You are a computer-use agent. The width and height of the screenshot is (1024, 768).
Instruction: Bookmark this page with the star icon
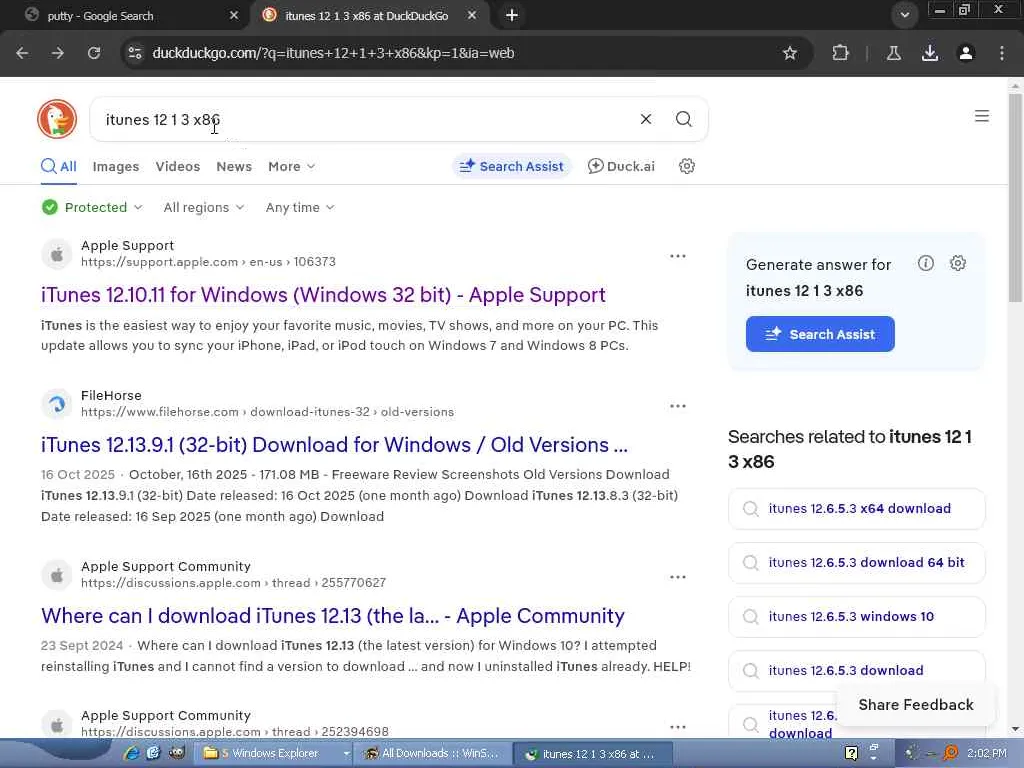[x=790, y=53]
